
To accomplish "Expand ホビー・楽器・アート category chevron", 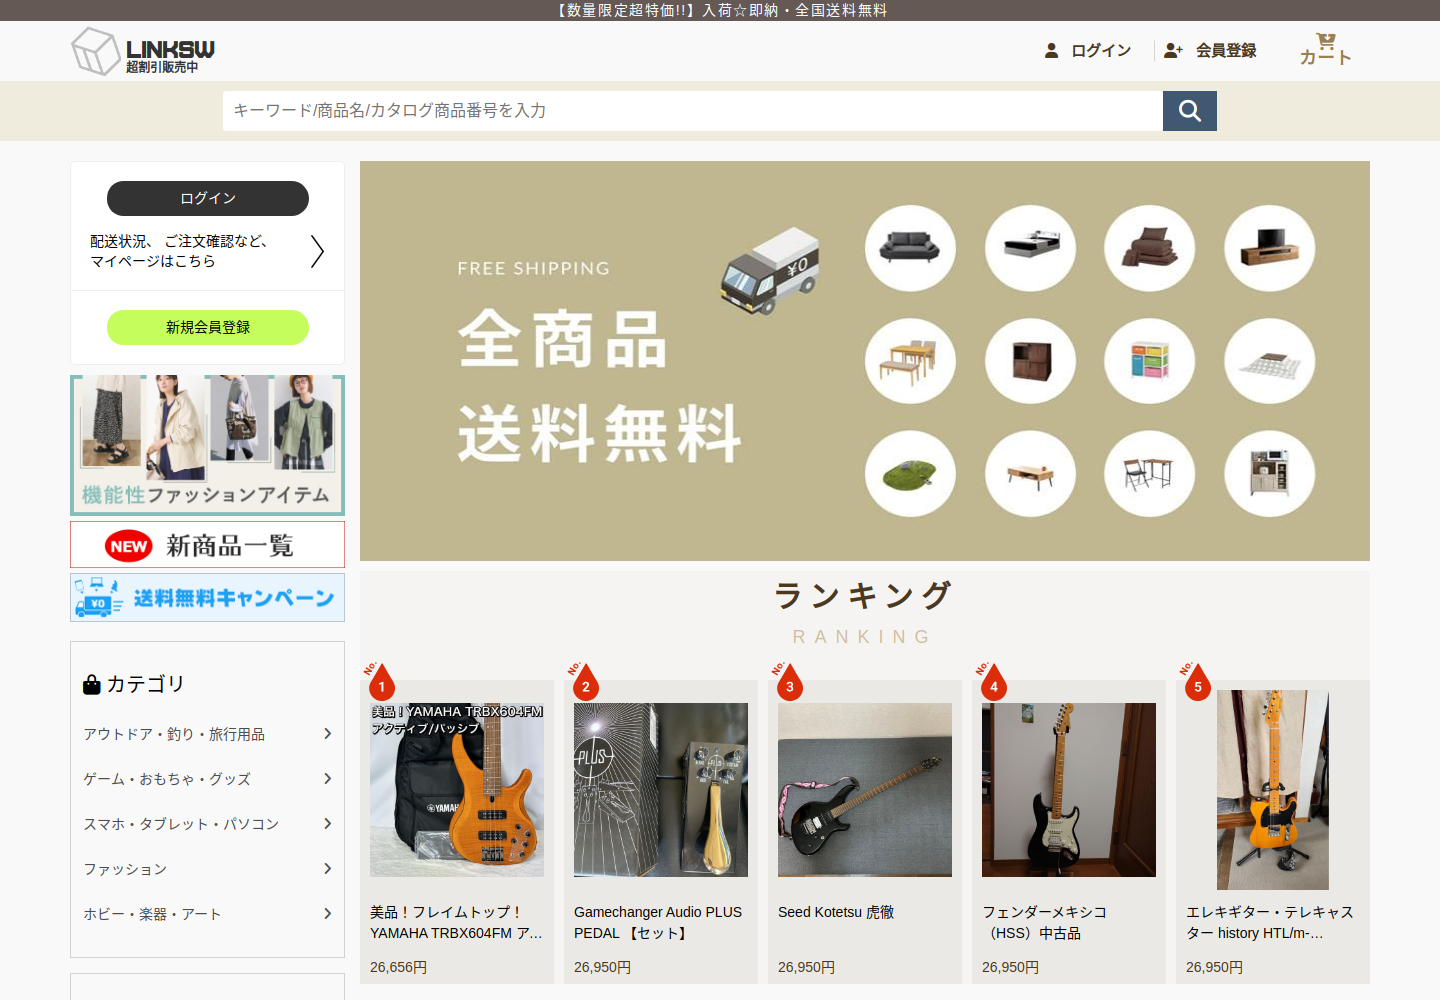I will (x=327, y=914).
